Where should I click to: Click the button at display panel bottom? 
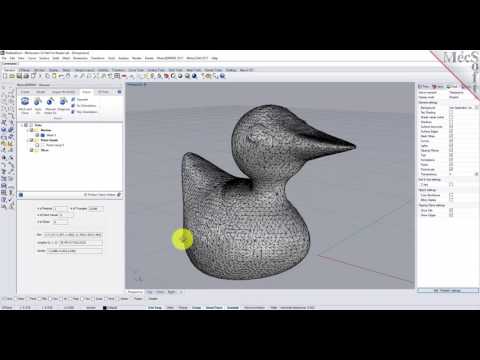pyautogui.click(x=447, y=291)
